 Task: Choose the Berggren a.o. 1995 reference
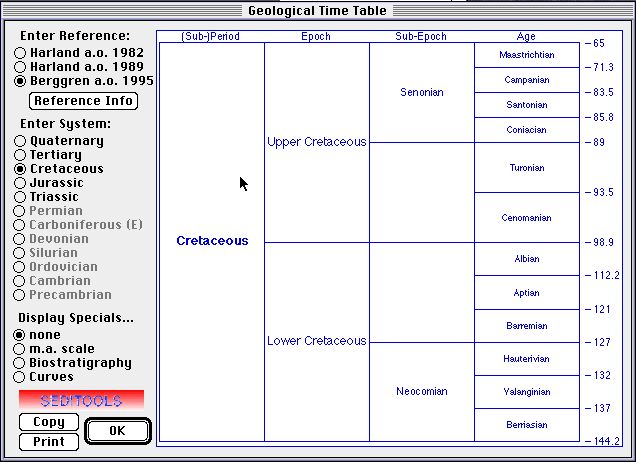pos(20,81)
